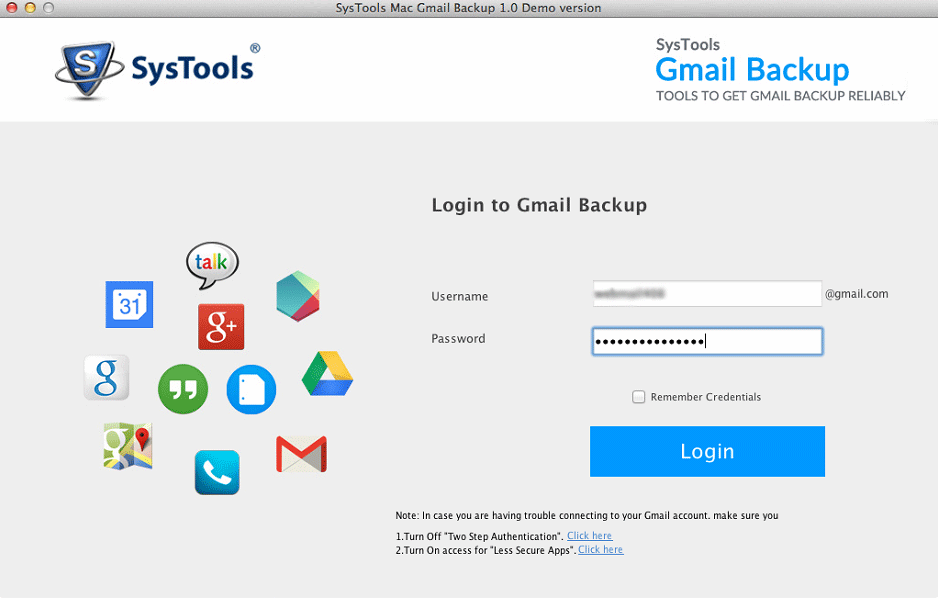938x598 pixels.
Task: Minimize the window with the yellow button
Action: (x=30, y=8)
